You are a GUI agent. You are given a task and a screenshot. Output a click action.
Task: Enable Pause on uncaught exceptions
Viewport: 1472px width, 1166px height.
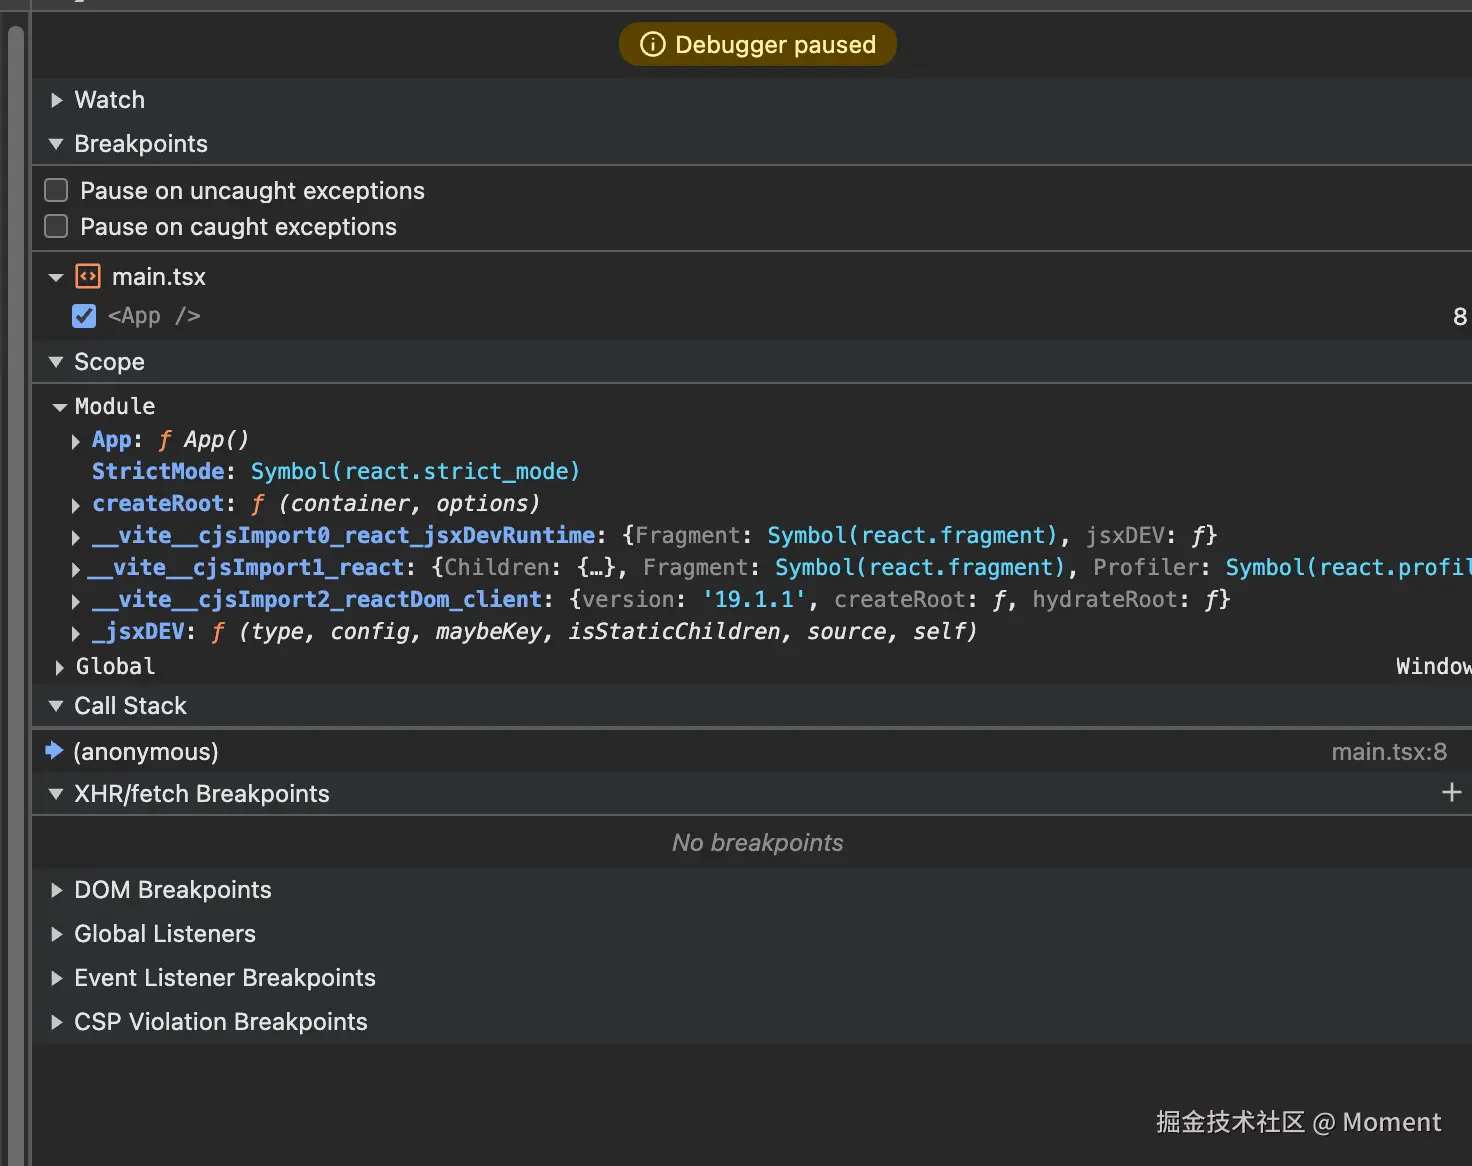[57, 190]
